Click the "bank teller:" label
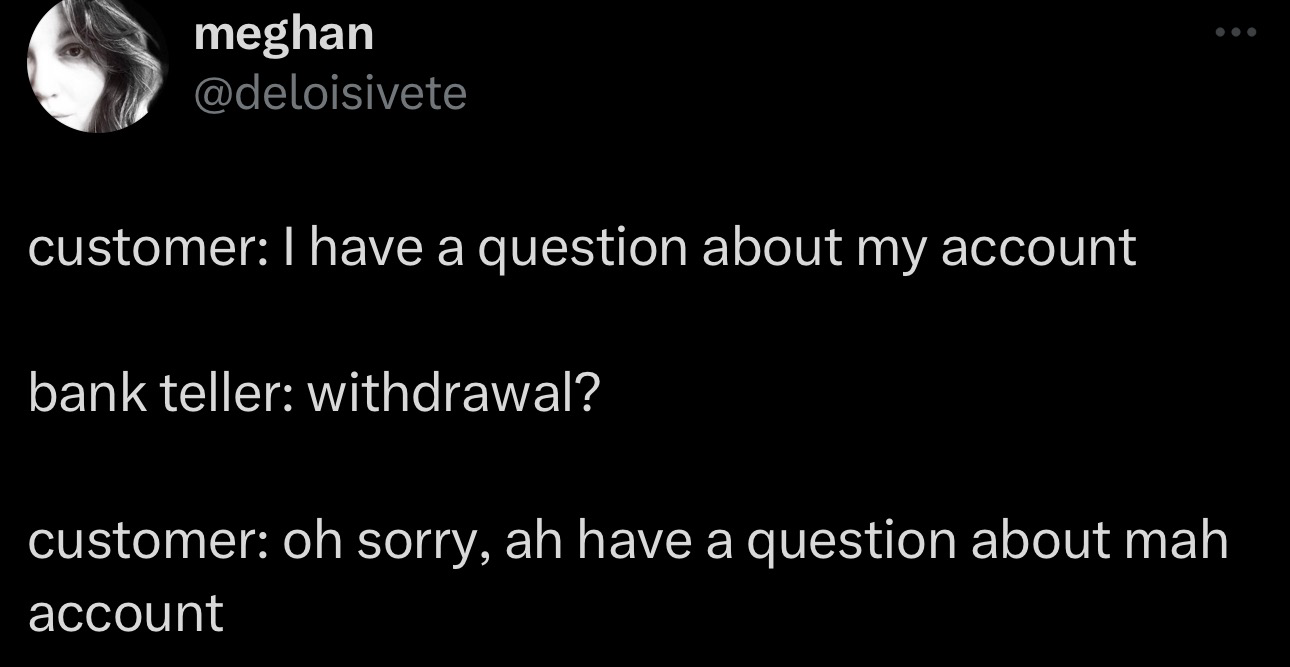The image size is (1290, 667). click(x=160, y=395)
